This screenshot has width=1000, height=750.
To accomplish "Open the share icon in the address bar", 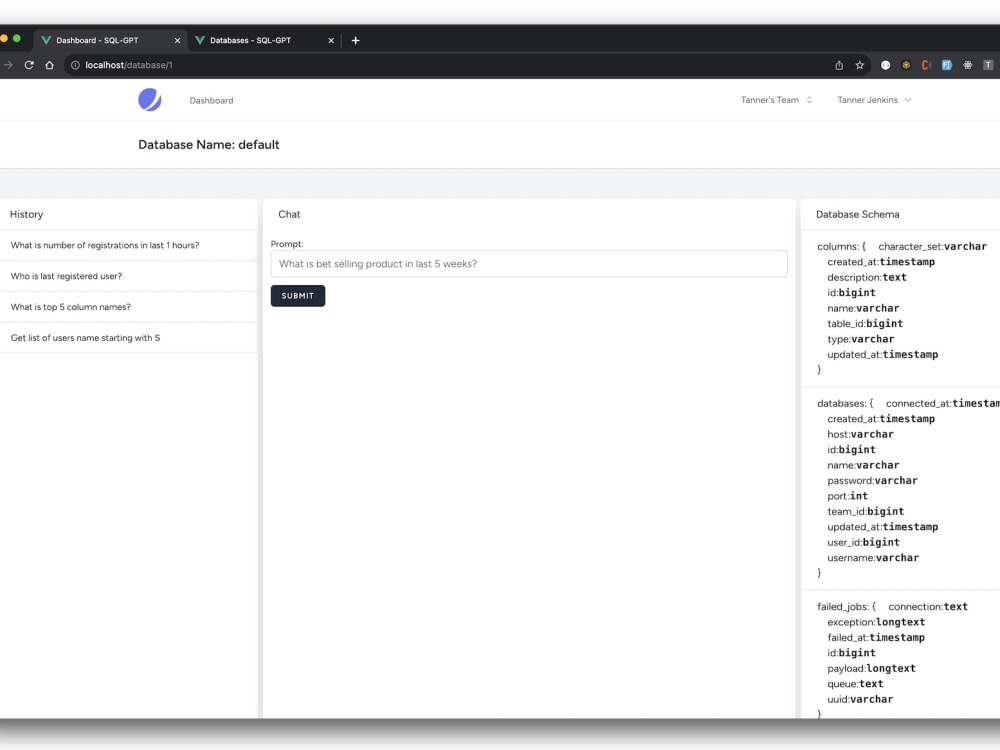I will (839, 64).
